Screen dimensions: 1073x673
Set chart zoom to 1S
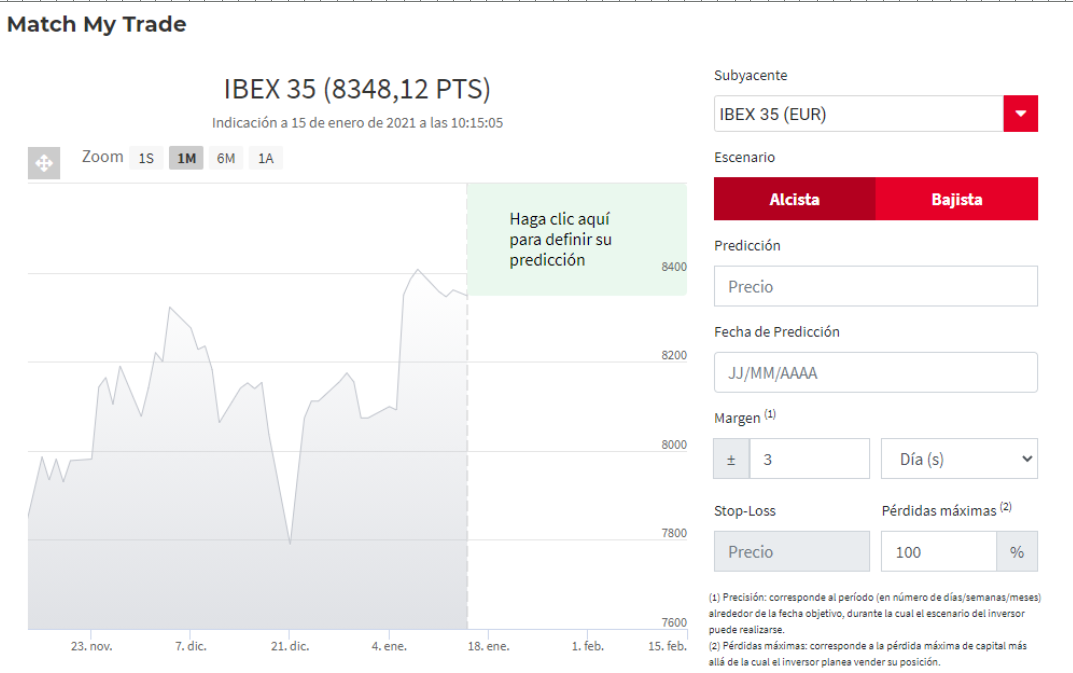(x=146, y=158)
